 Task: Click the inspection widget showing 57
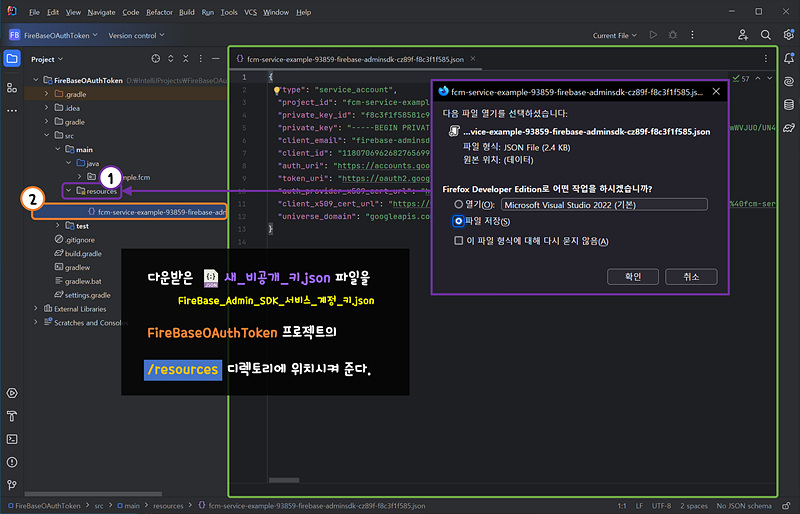(741, 79)
